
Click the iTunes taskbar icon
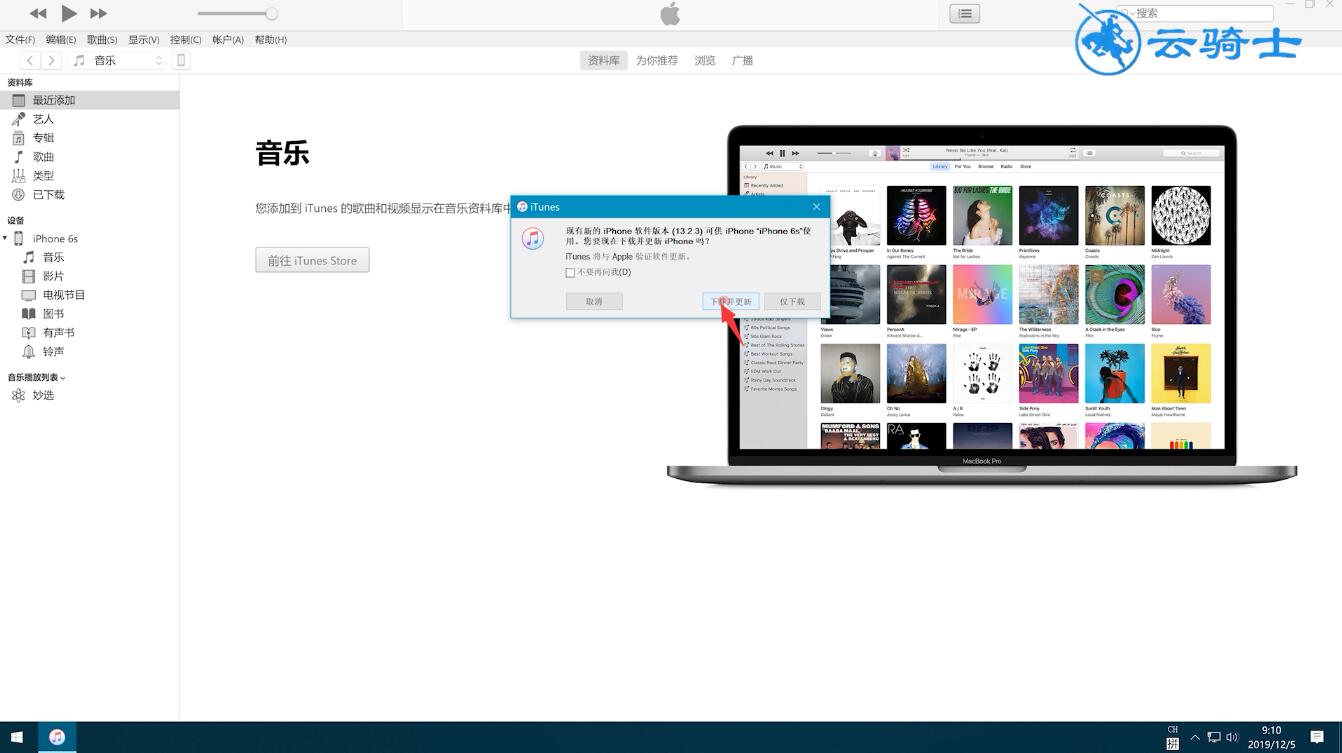pos(57,738)
